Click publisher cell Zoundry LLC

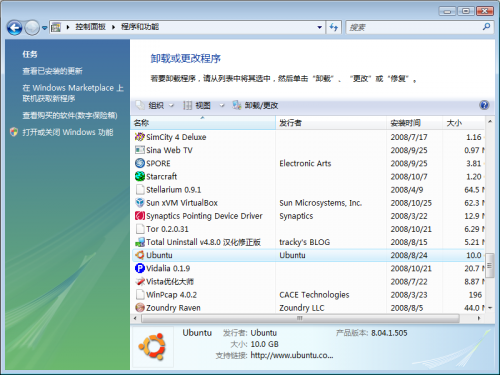click(x=301, y=308)
